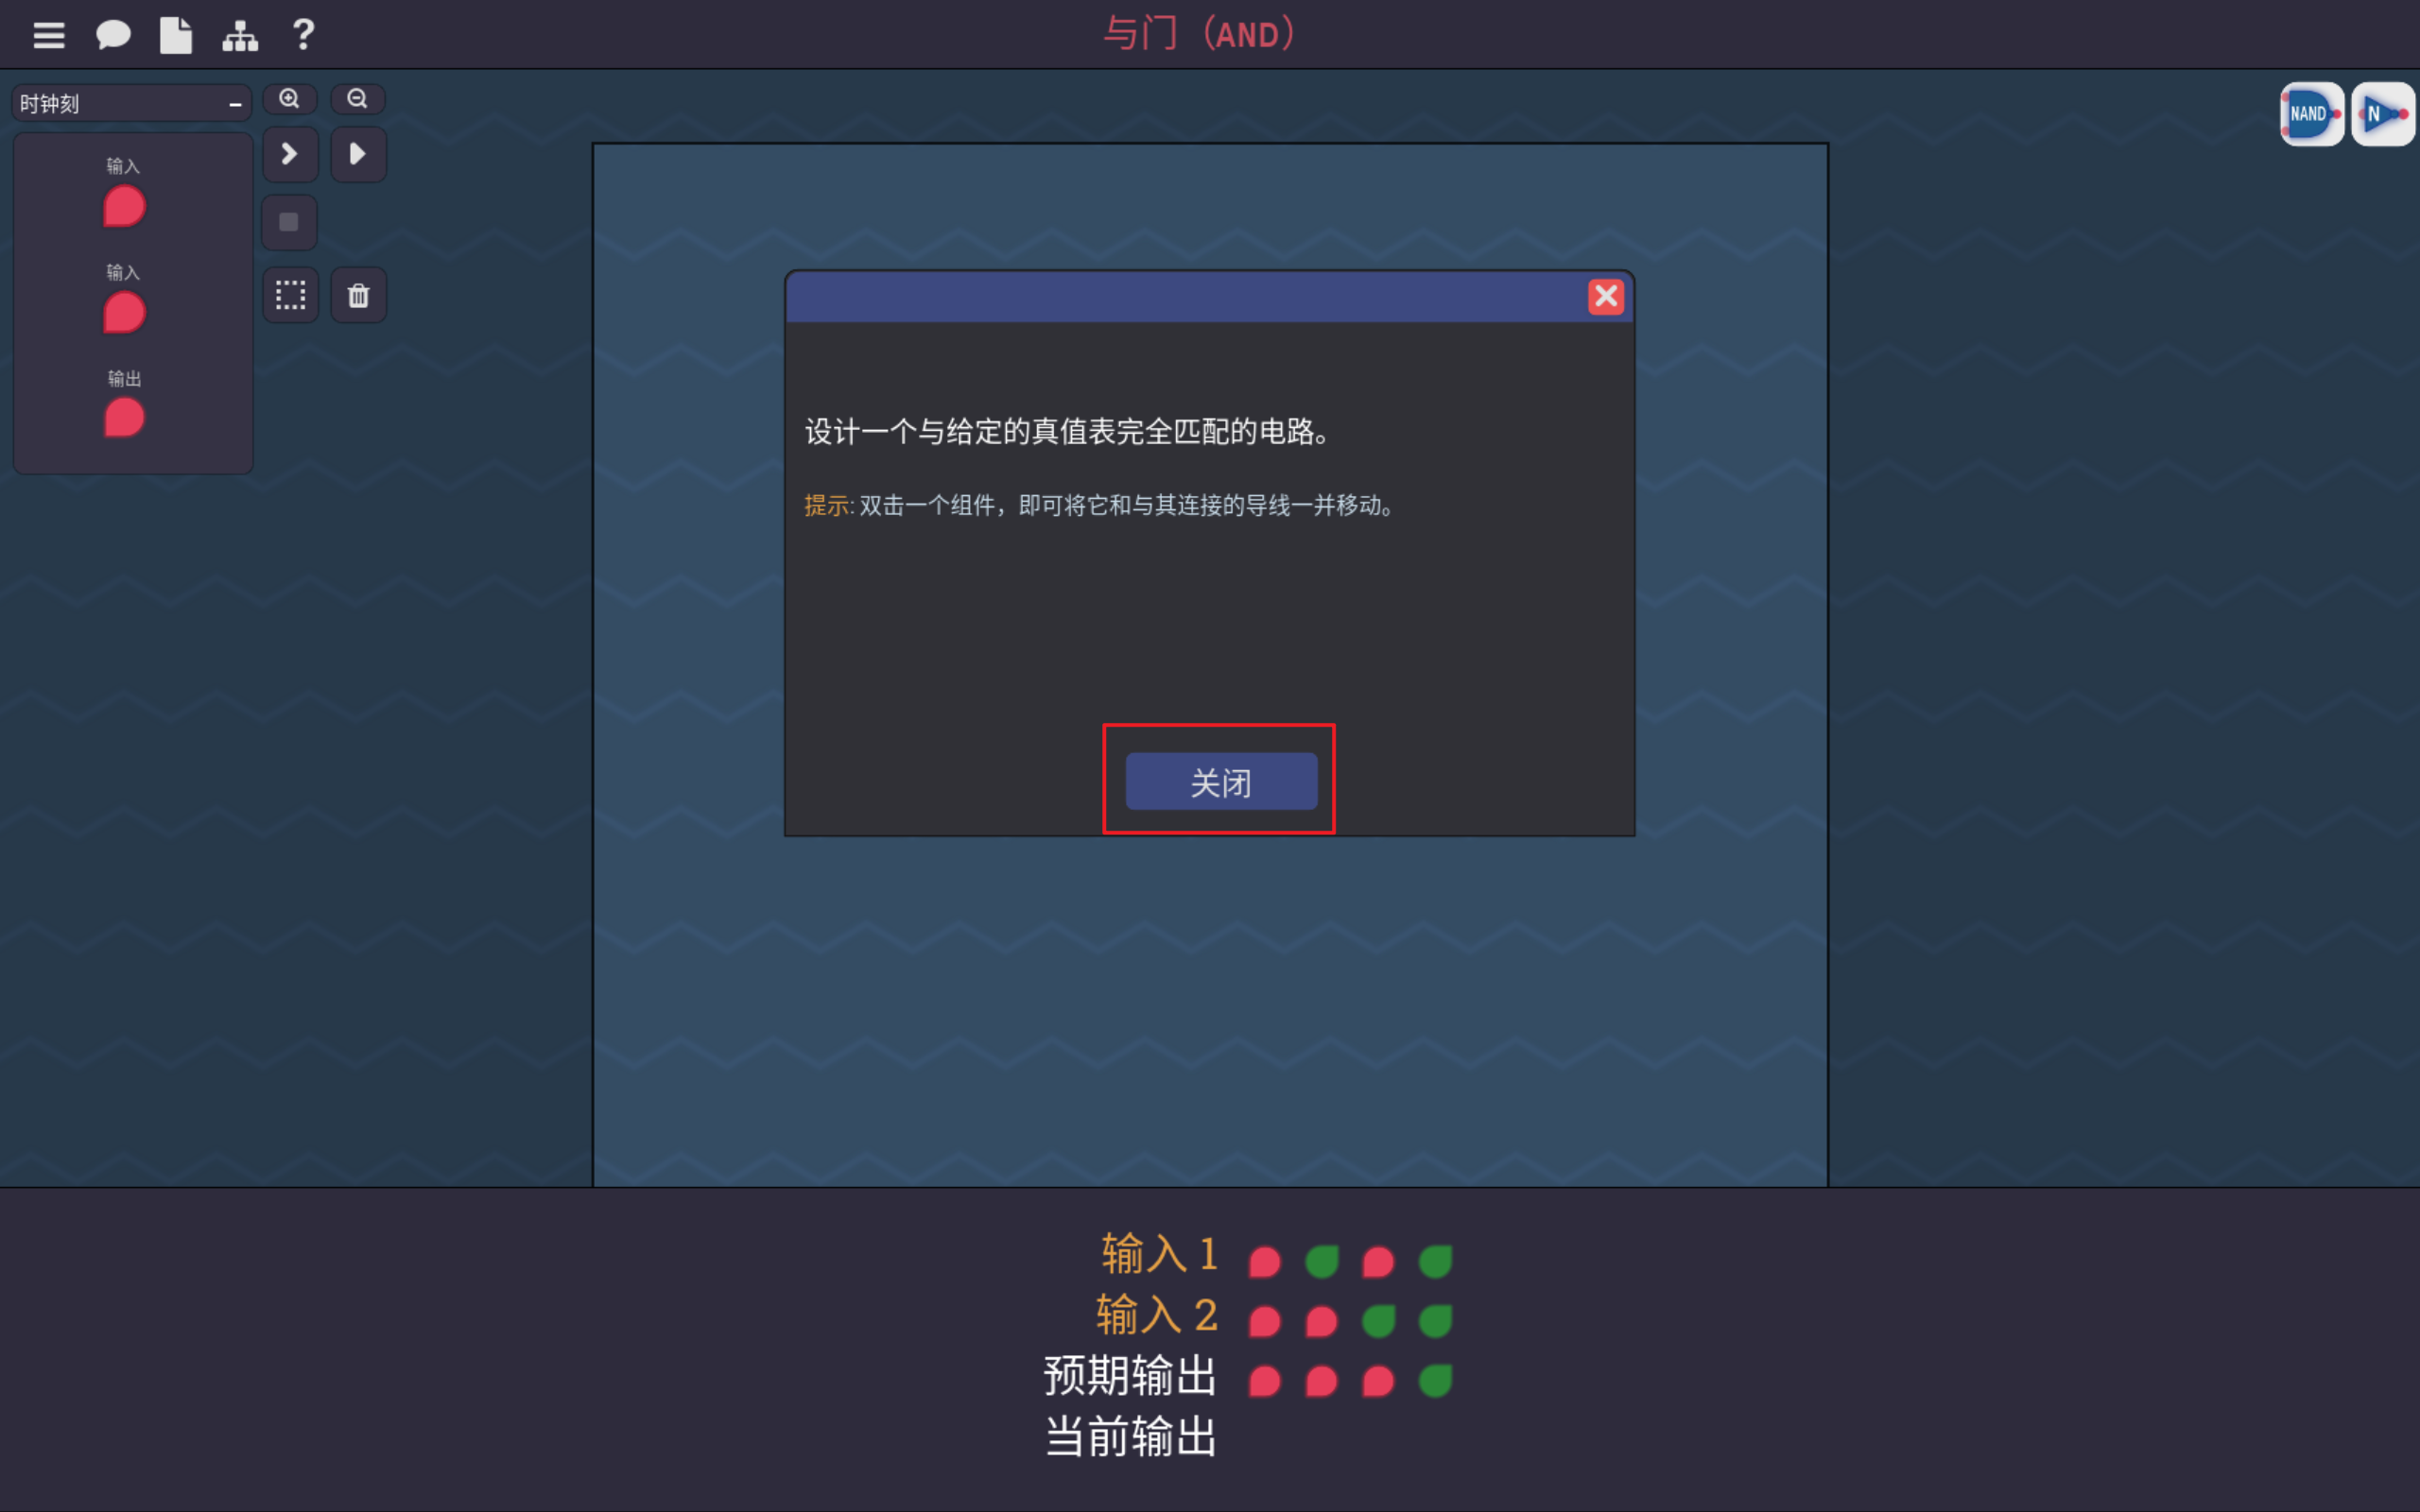Image resolution: width=2420 pixels, height=1512 pixels.
Task: Zoom out with magnifier minus icon
Action: (358, 99)
